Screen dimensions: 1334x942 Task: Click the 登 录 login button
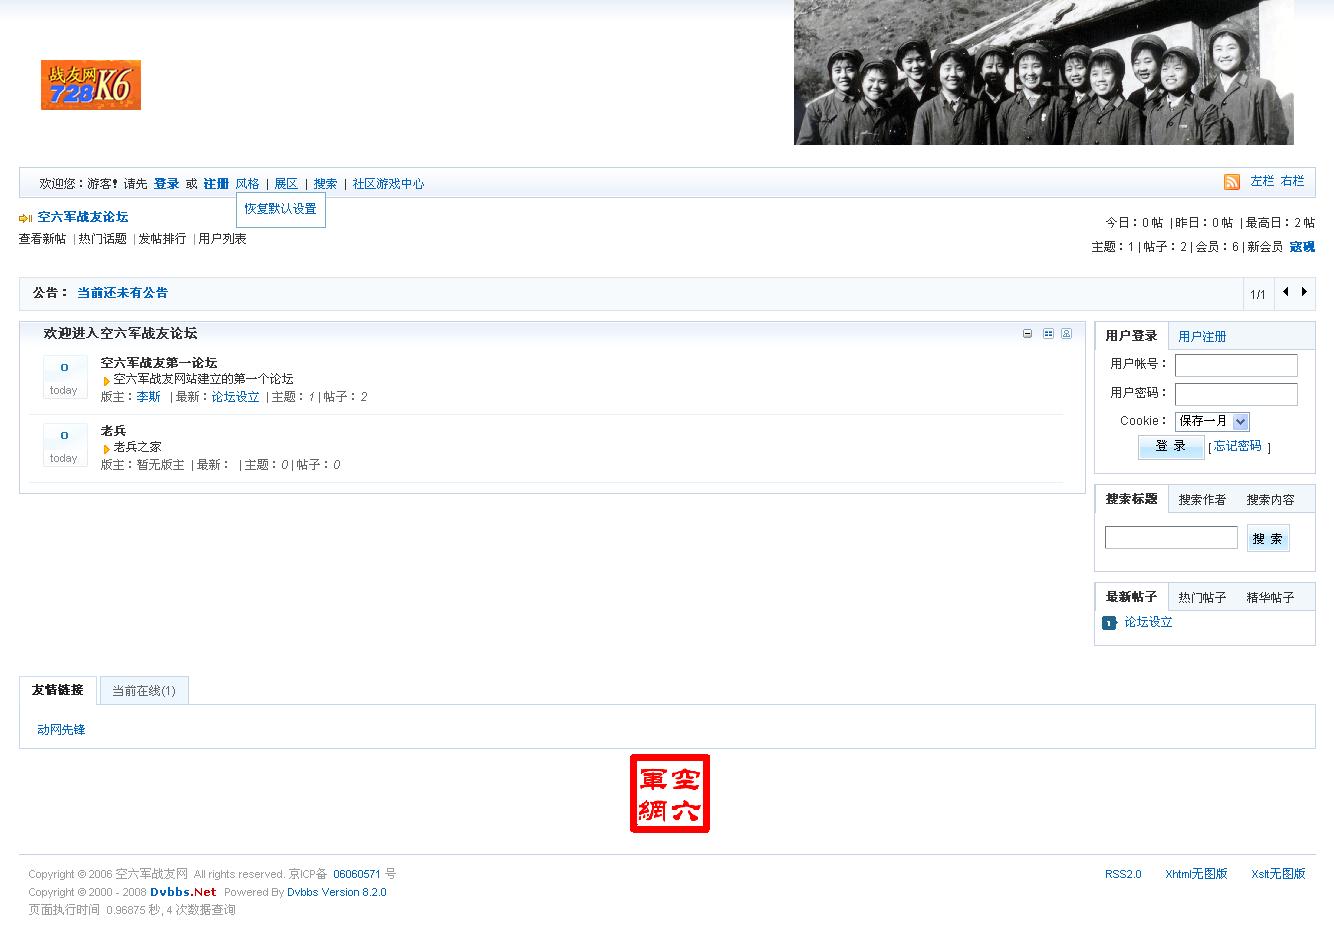pos(1171,447)
